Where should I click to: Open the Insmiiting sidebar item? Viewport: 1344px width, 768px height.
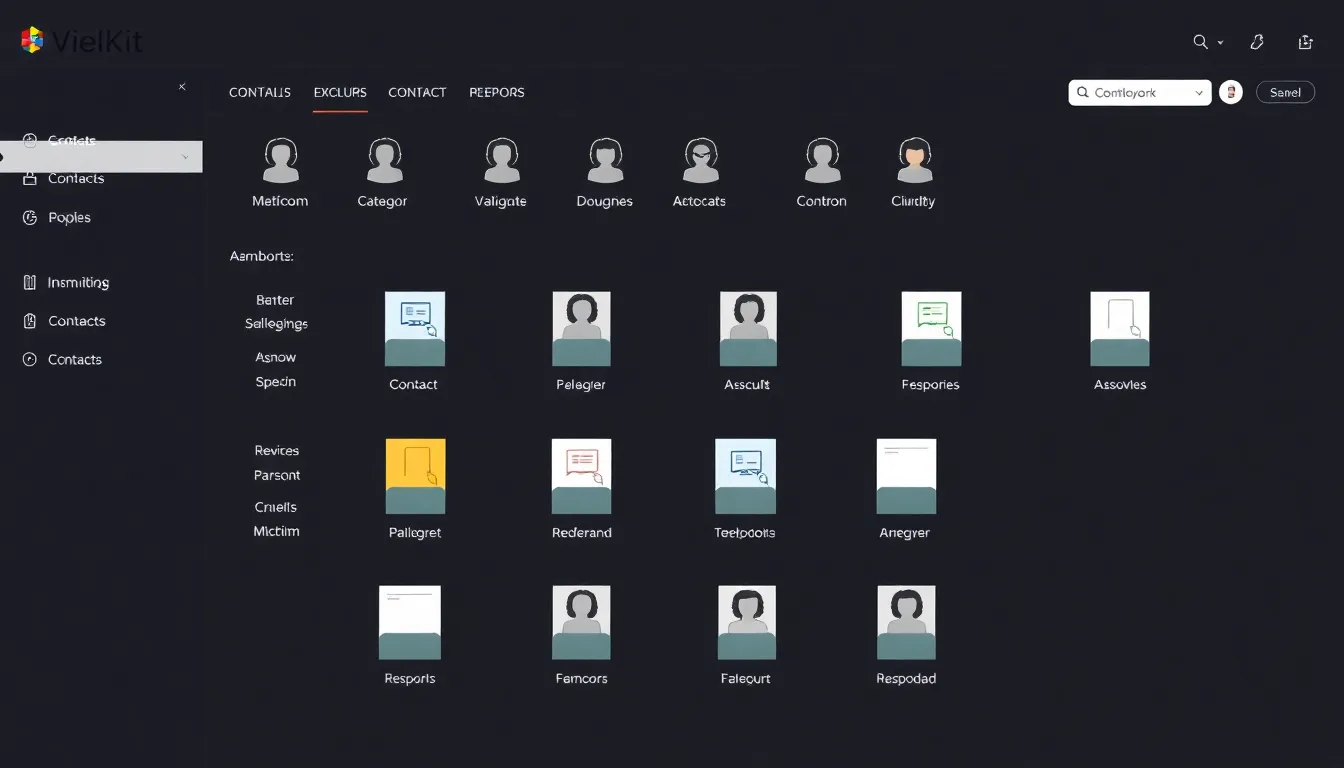(78, 283)
